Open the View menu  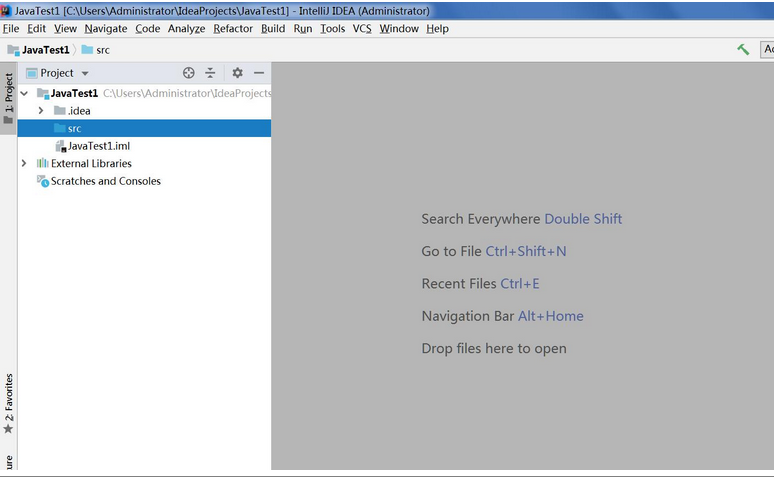tap(65, 29)
